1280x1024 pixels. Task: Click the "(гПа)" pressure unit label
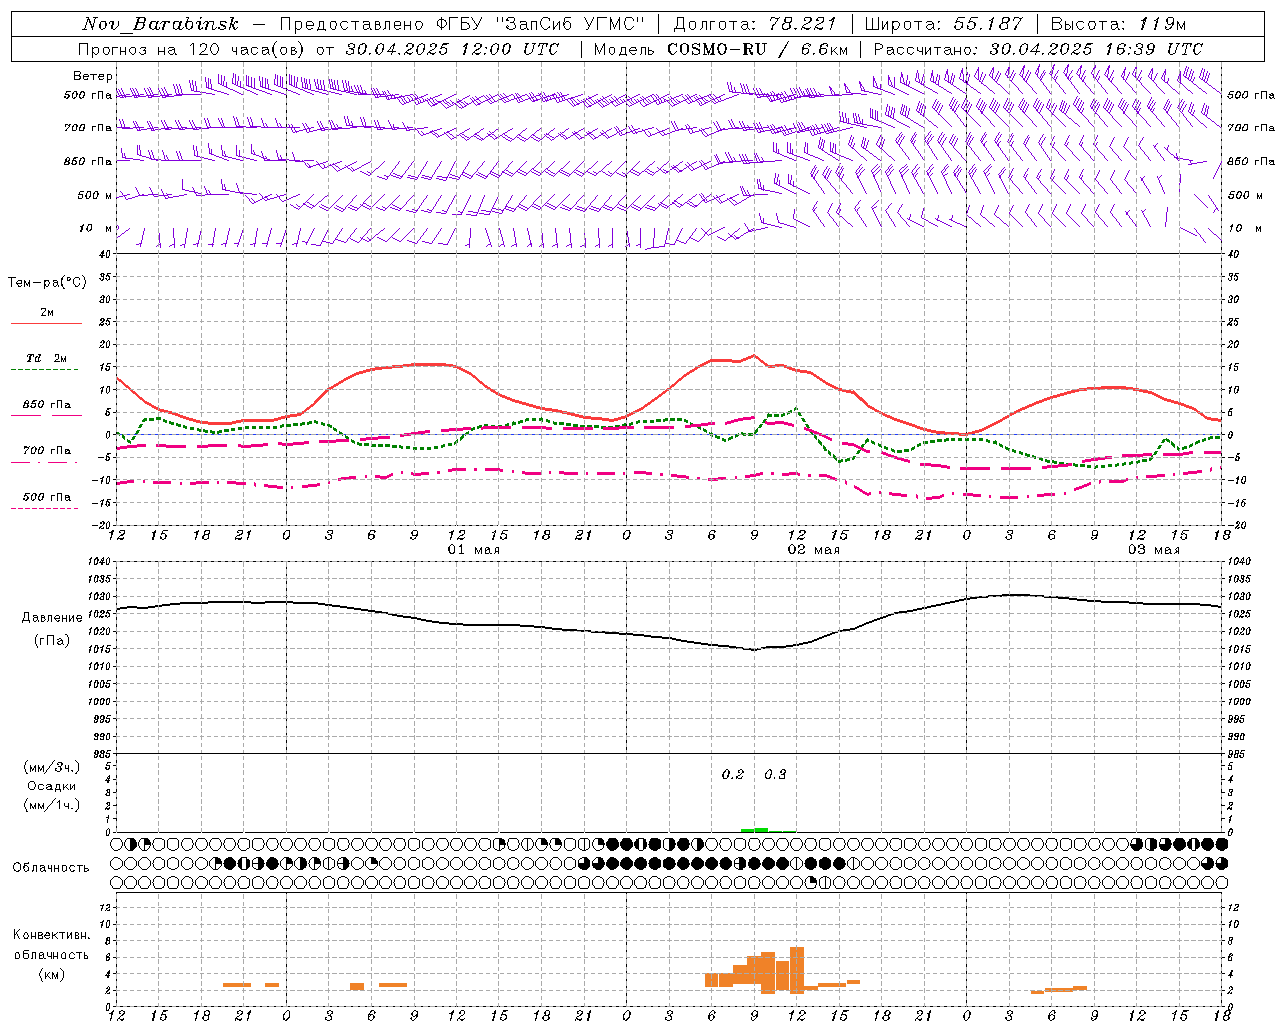click(x=52, y=641)
